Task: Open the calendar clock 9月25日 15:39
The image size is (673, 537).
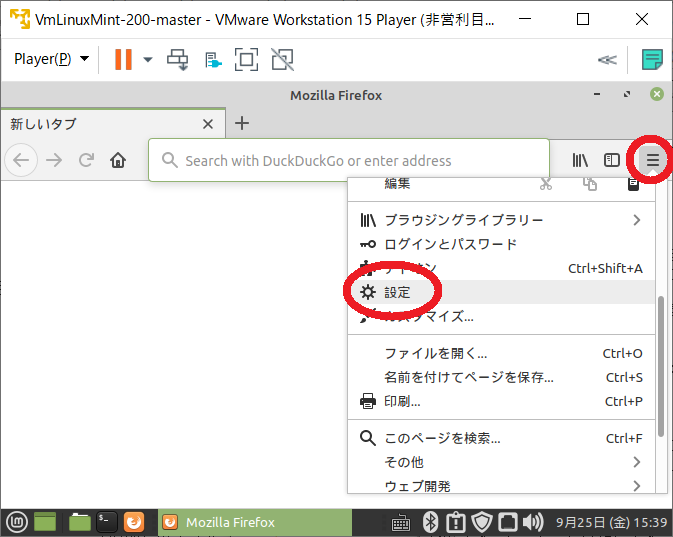Action: click(x=612, y=522)
